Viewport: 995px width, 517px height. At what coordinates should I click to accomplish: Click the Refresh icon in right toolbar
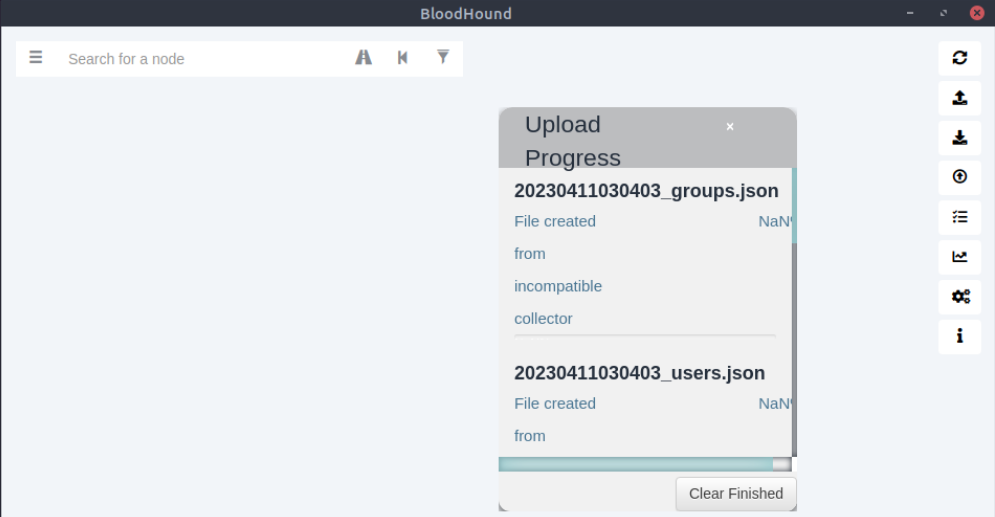(959, 58)
